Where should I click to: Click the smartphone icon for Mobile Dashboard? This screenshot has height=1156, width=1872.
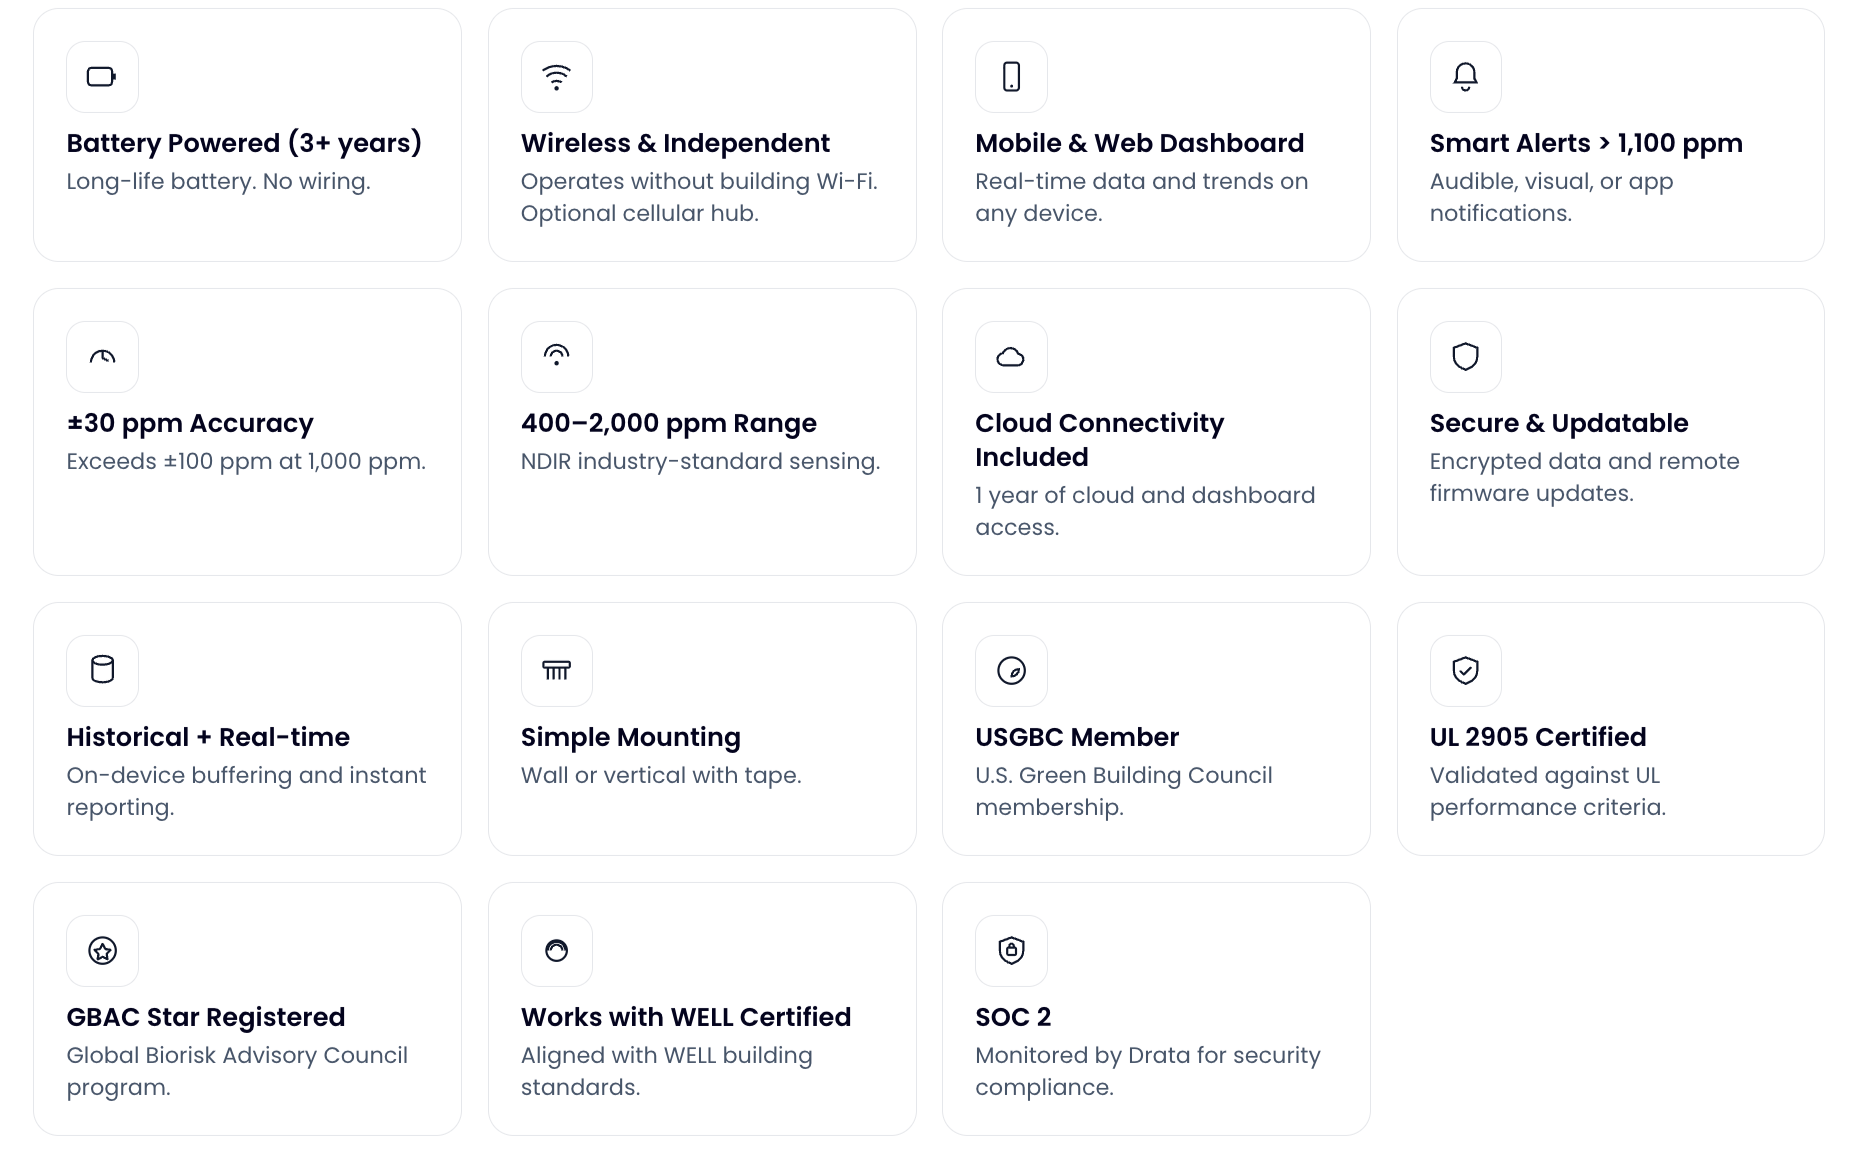point(1011,77)
